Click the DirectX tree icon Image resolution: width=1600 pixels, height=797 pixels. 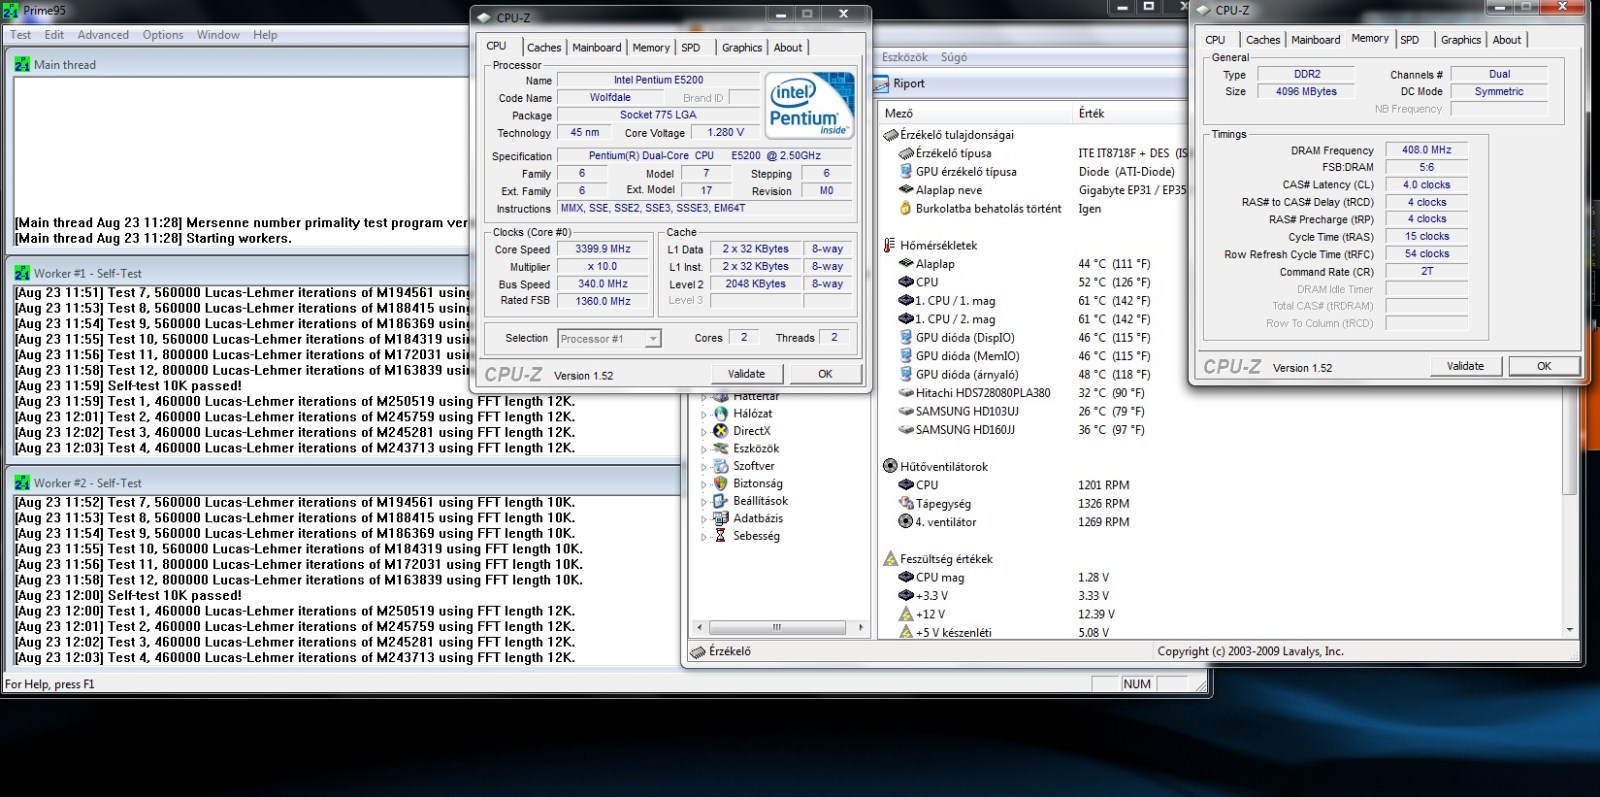point(720,431)
